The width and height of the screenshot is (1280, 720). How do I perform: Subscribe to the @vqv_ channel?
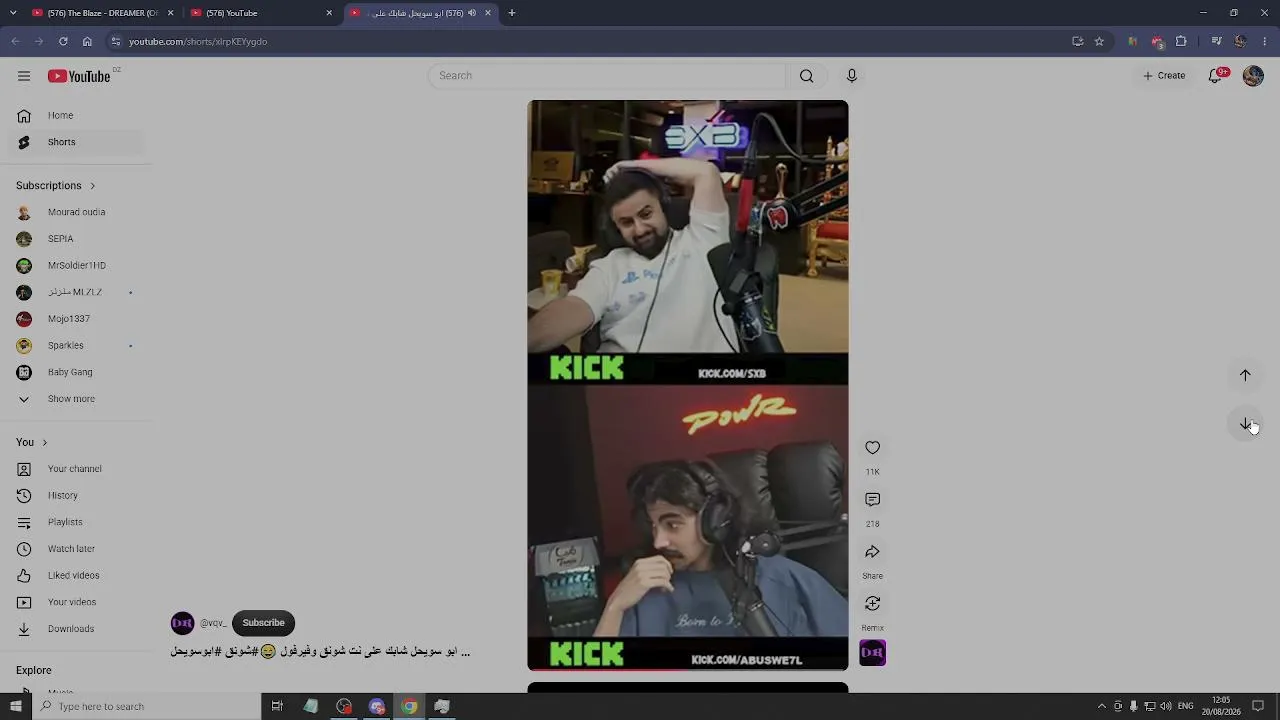coord(263,623)
